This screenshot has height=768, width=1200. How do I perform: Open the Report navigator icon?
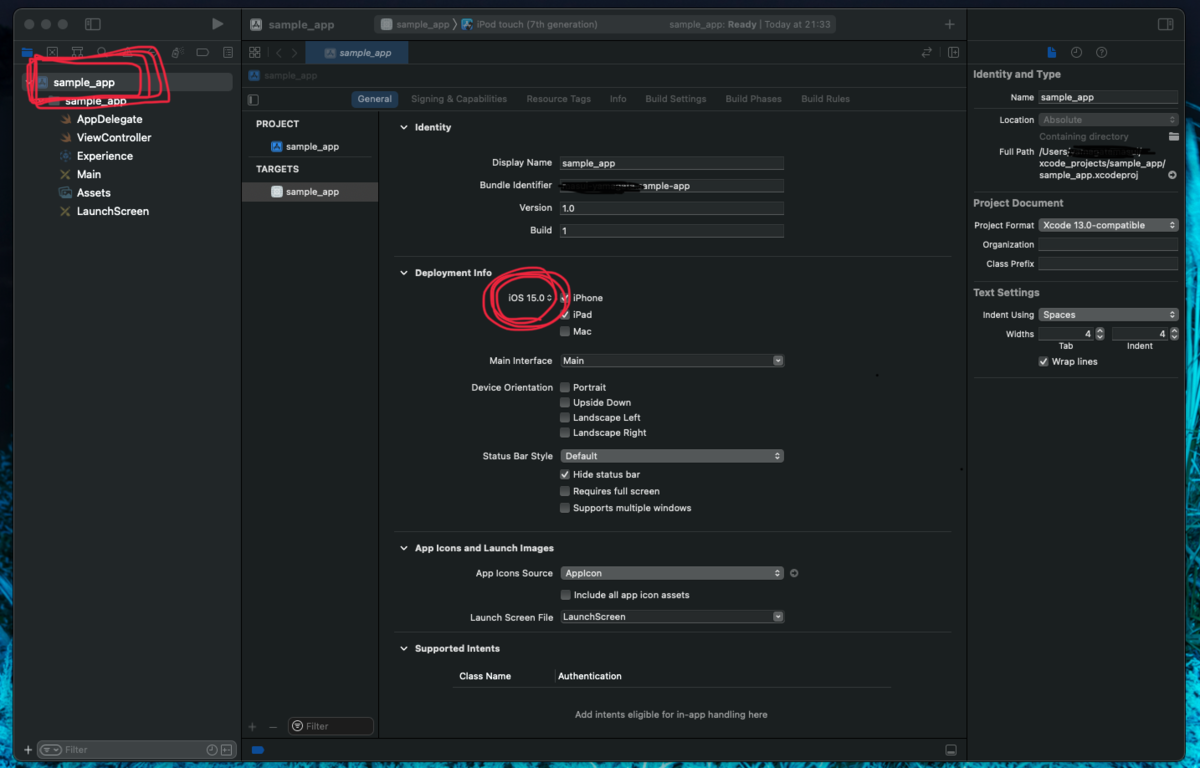coord(228,52)
